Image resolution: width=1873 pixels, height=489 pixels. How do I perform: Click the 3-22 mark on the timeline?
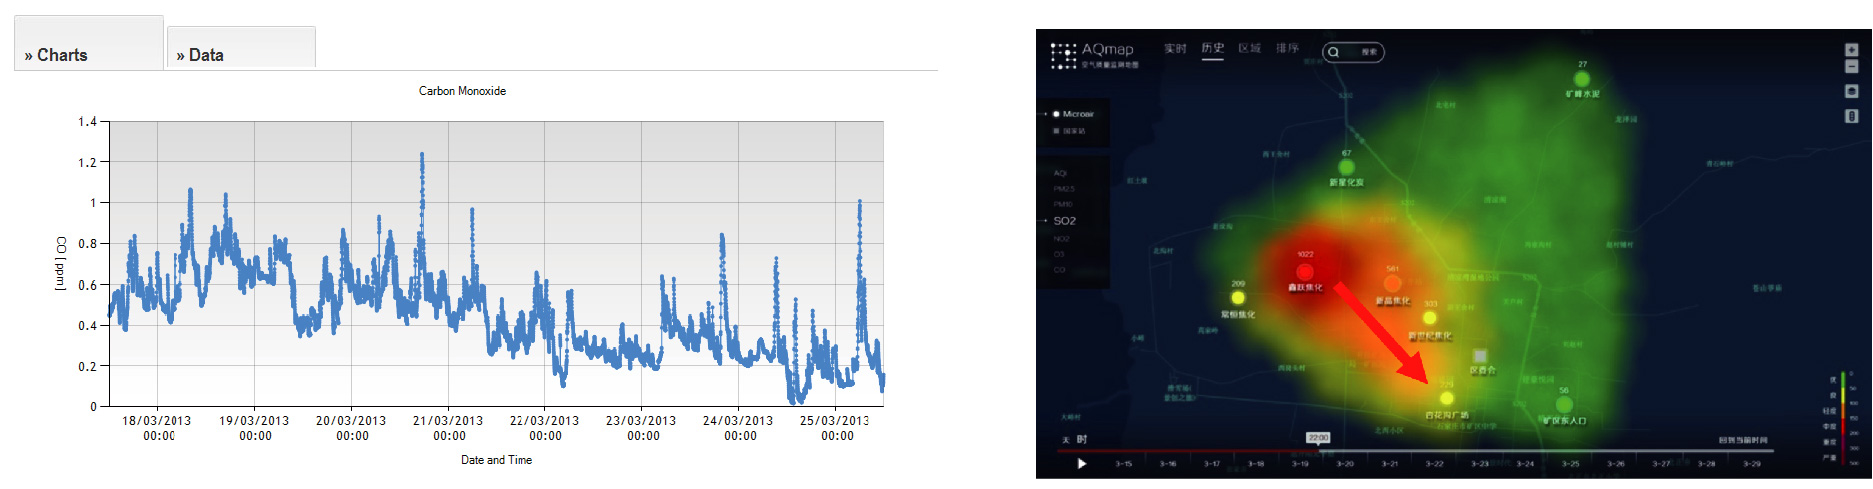[x=1434, y=464]
